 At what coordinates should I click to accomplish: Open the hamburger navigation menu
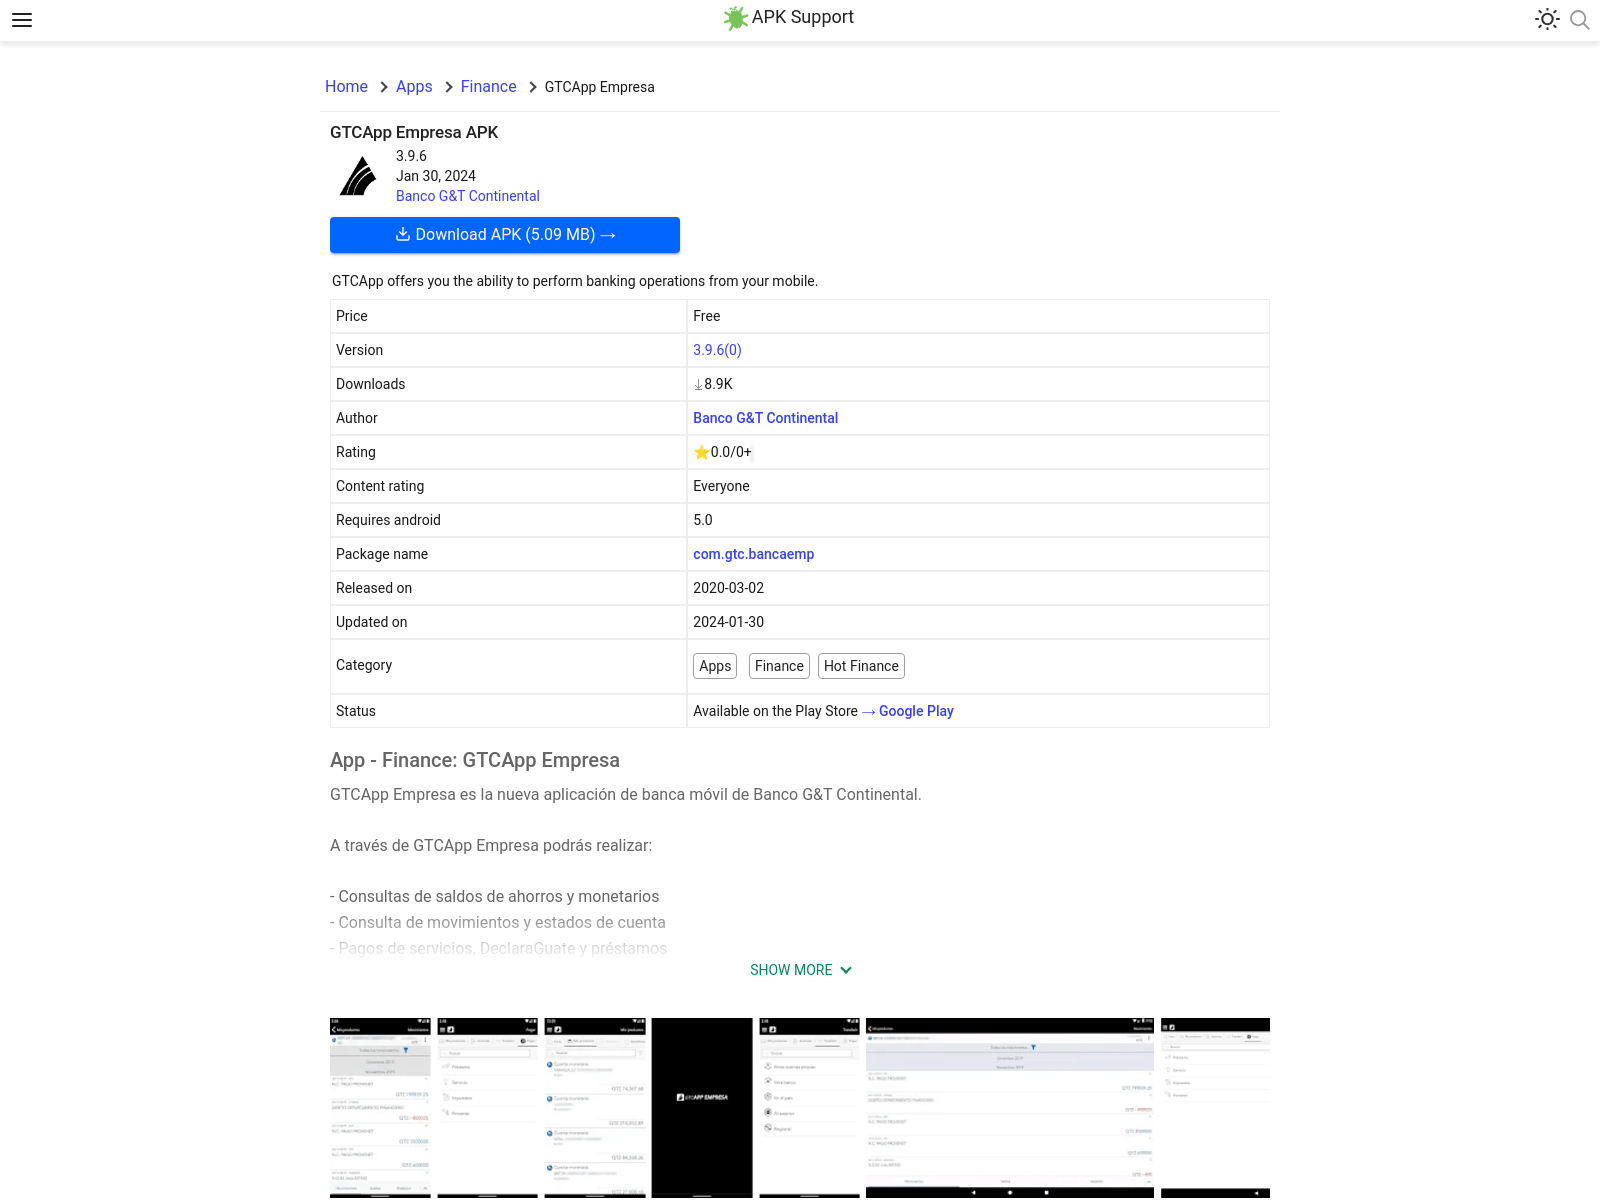tap(22, 20)
